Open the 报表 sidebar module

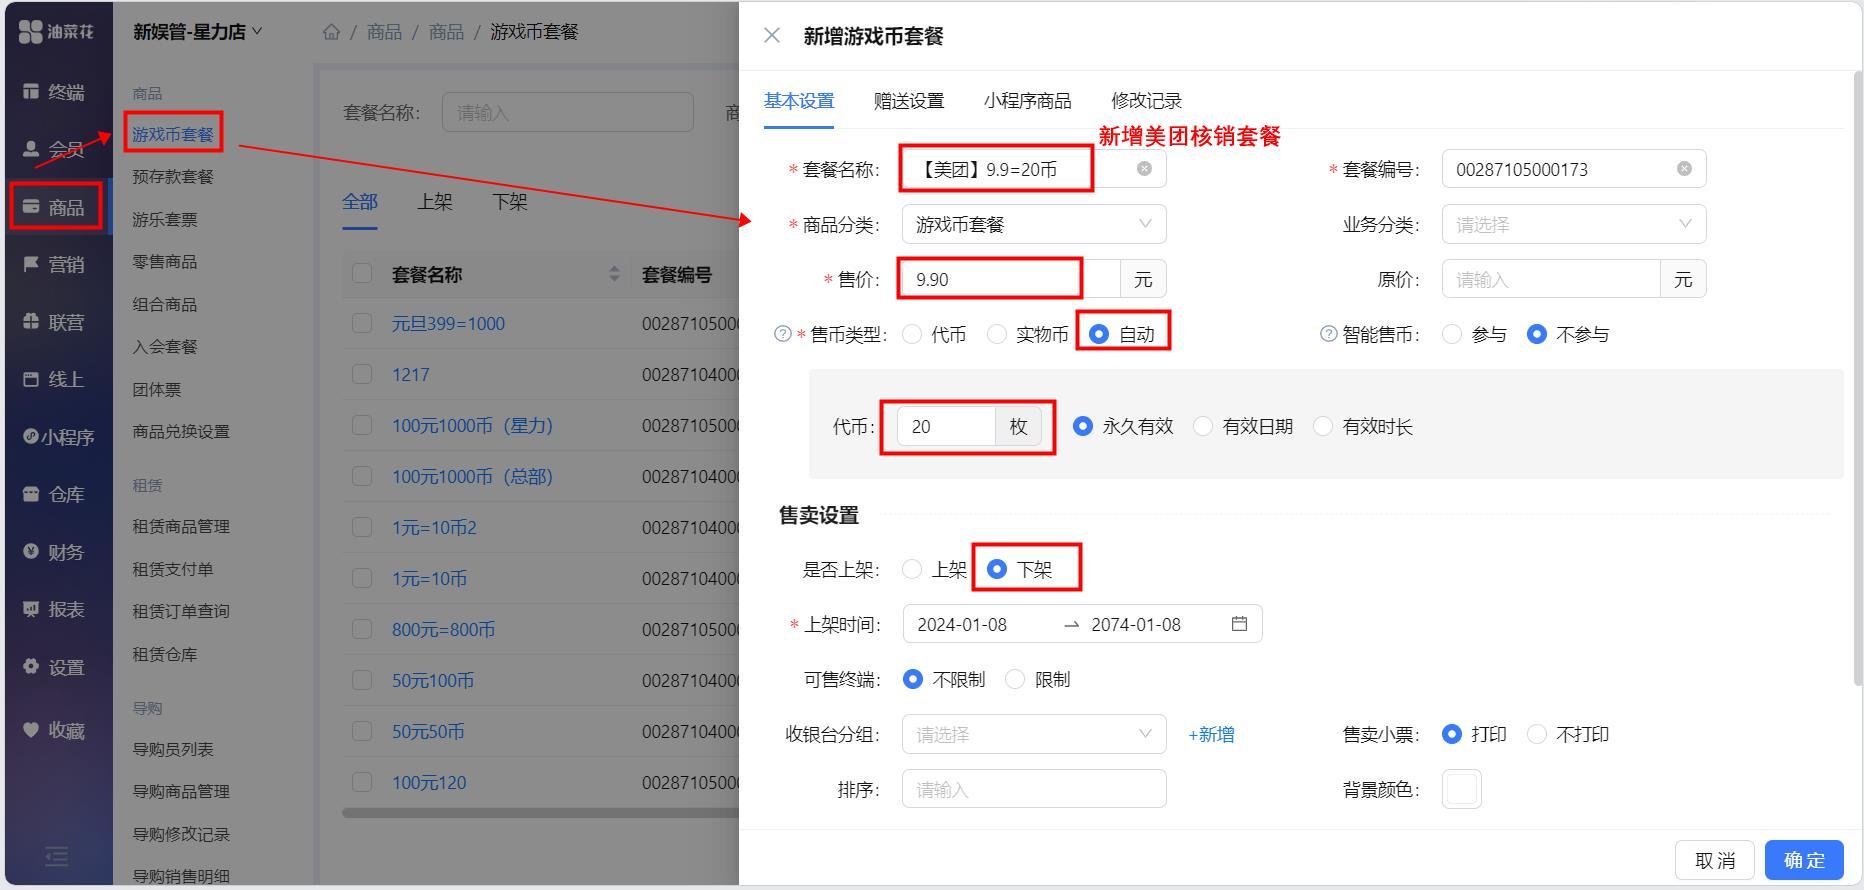[x=55, y=609]
